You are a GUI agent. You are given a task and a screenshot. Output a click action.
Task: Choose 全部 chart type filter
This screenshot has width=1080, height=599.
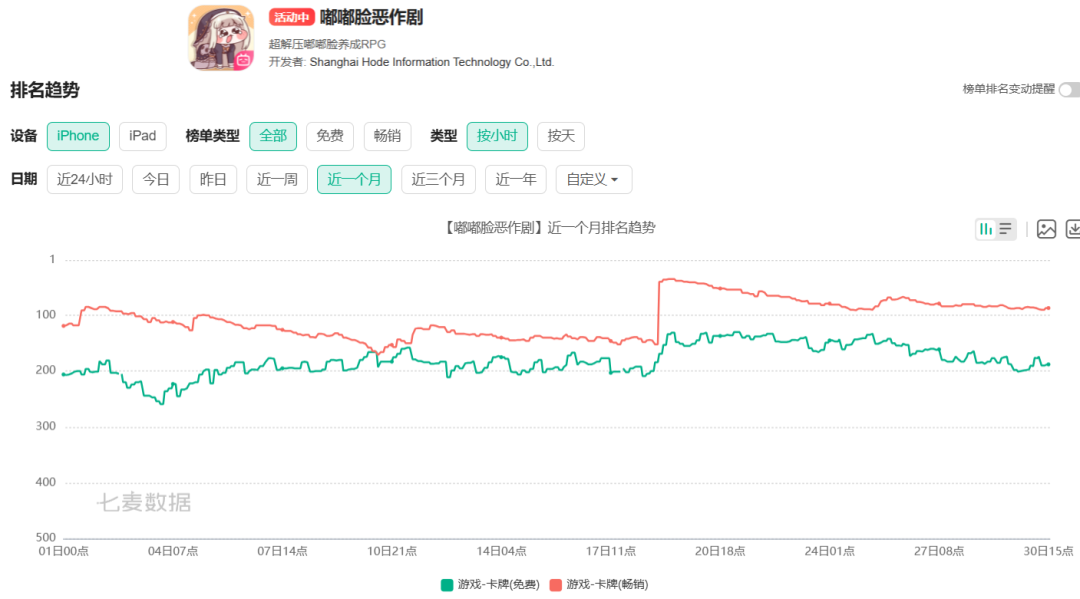coord(273,136)
